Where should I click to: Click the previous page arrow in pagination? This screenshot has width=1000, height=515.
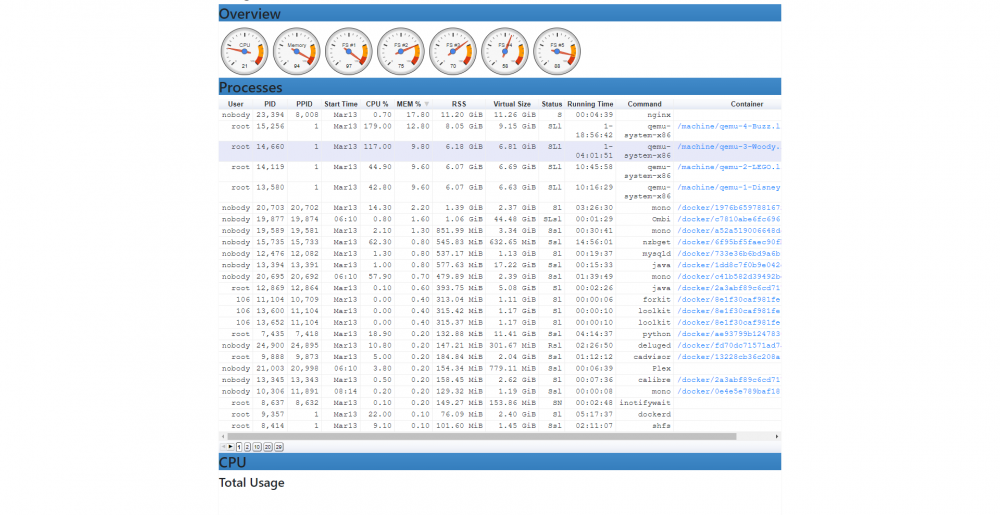223,447
